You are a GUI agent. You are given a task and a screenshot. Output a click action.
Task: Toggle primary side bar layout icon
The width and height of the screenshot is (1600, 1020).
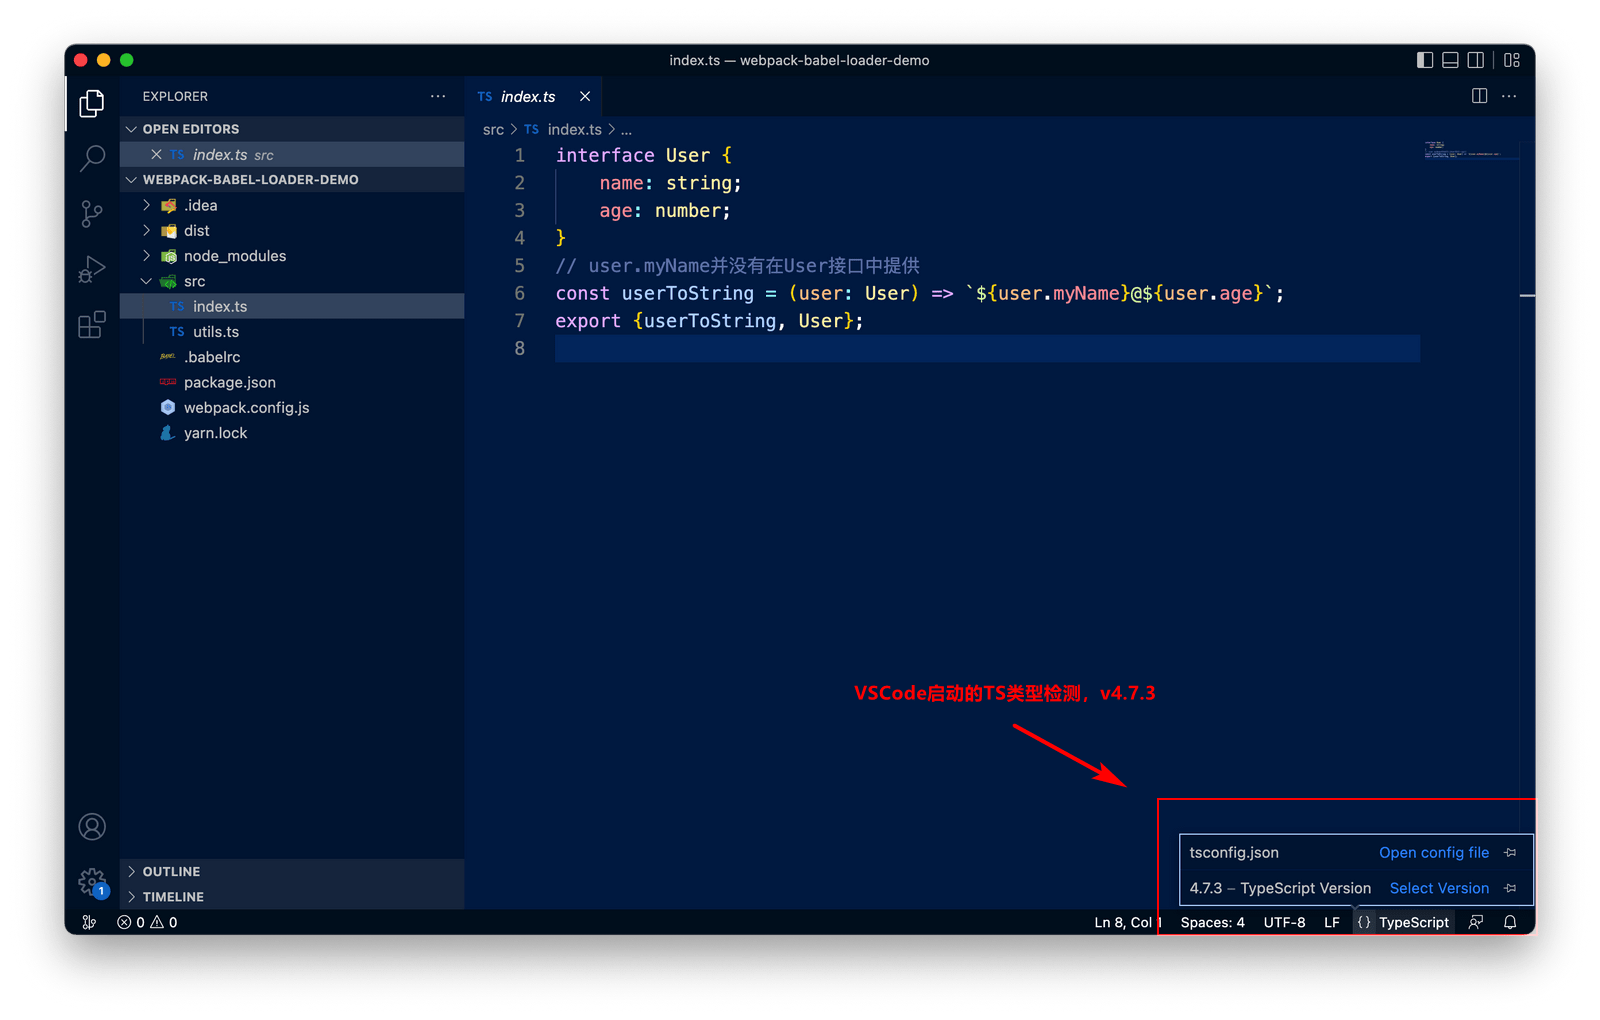[x=1425, y=60]
